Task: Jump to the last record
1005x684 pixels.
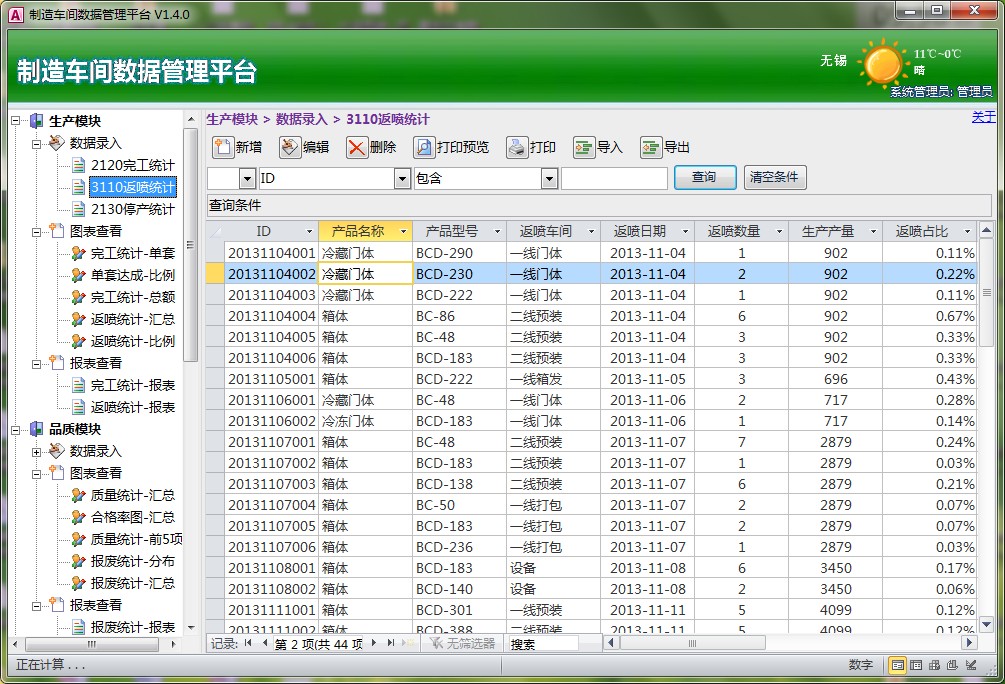Action: pyautogui.click(x=390, y=643)
